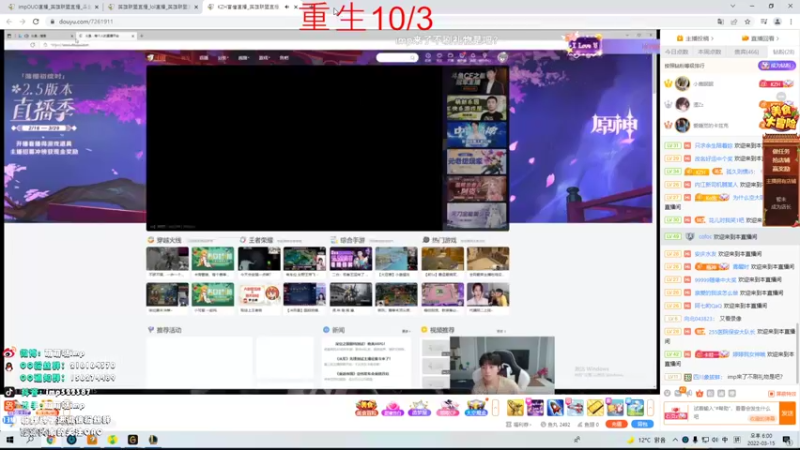The height and width of the screenshot is (450, 800).
Task: Close the first impOUO browser tab
Action: [96, 7]
